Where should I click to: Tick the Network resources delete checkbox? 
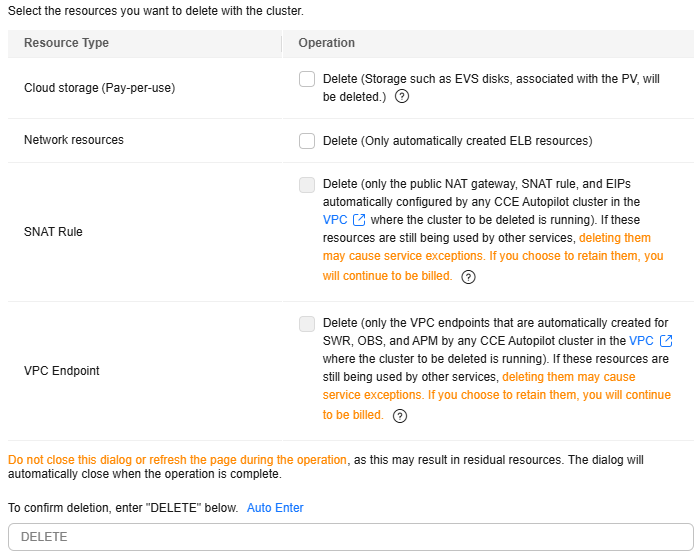[307, 141]
